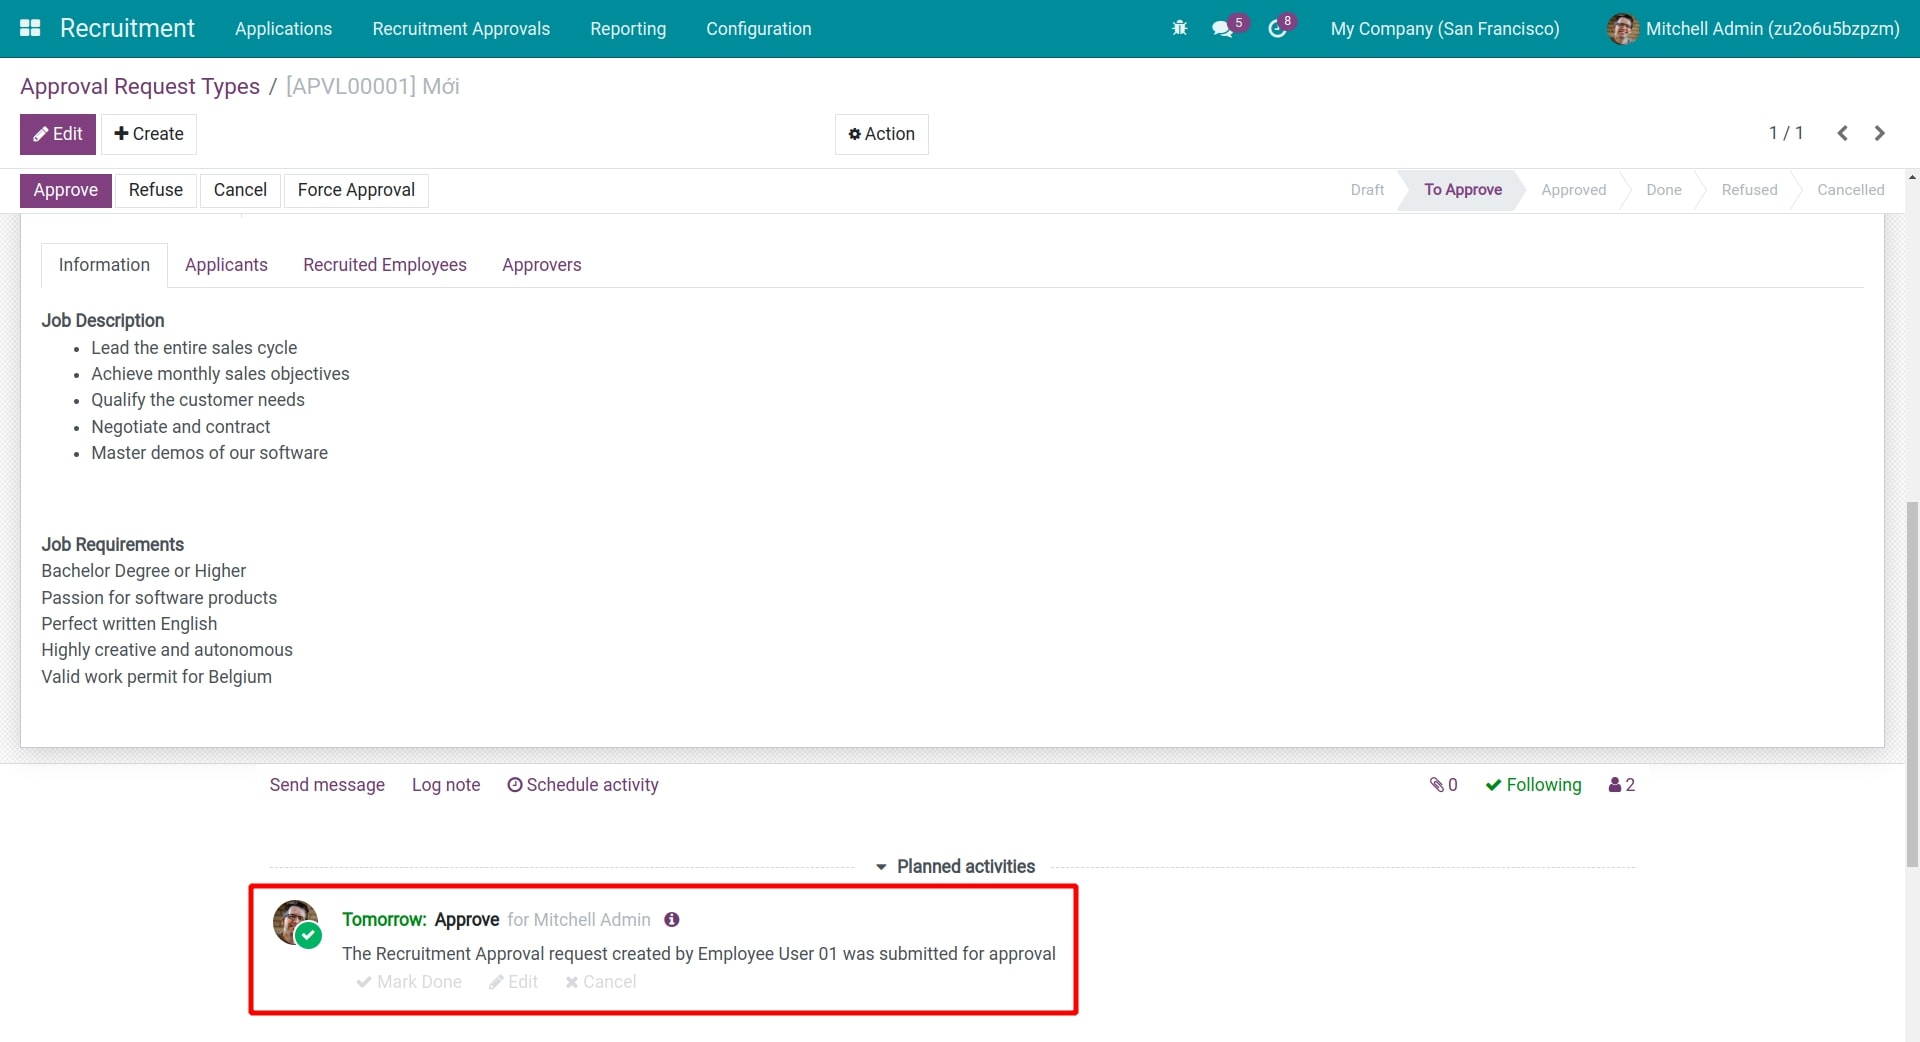
Task: Go to the previous record arrow
Action: pos(1842,133)
